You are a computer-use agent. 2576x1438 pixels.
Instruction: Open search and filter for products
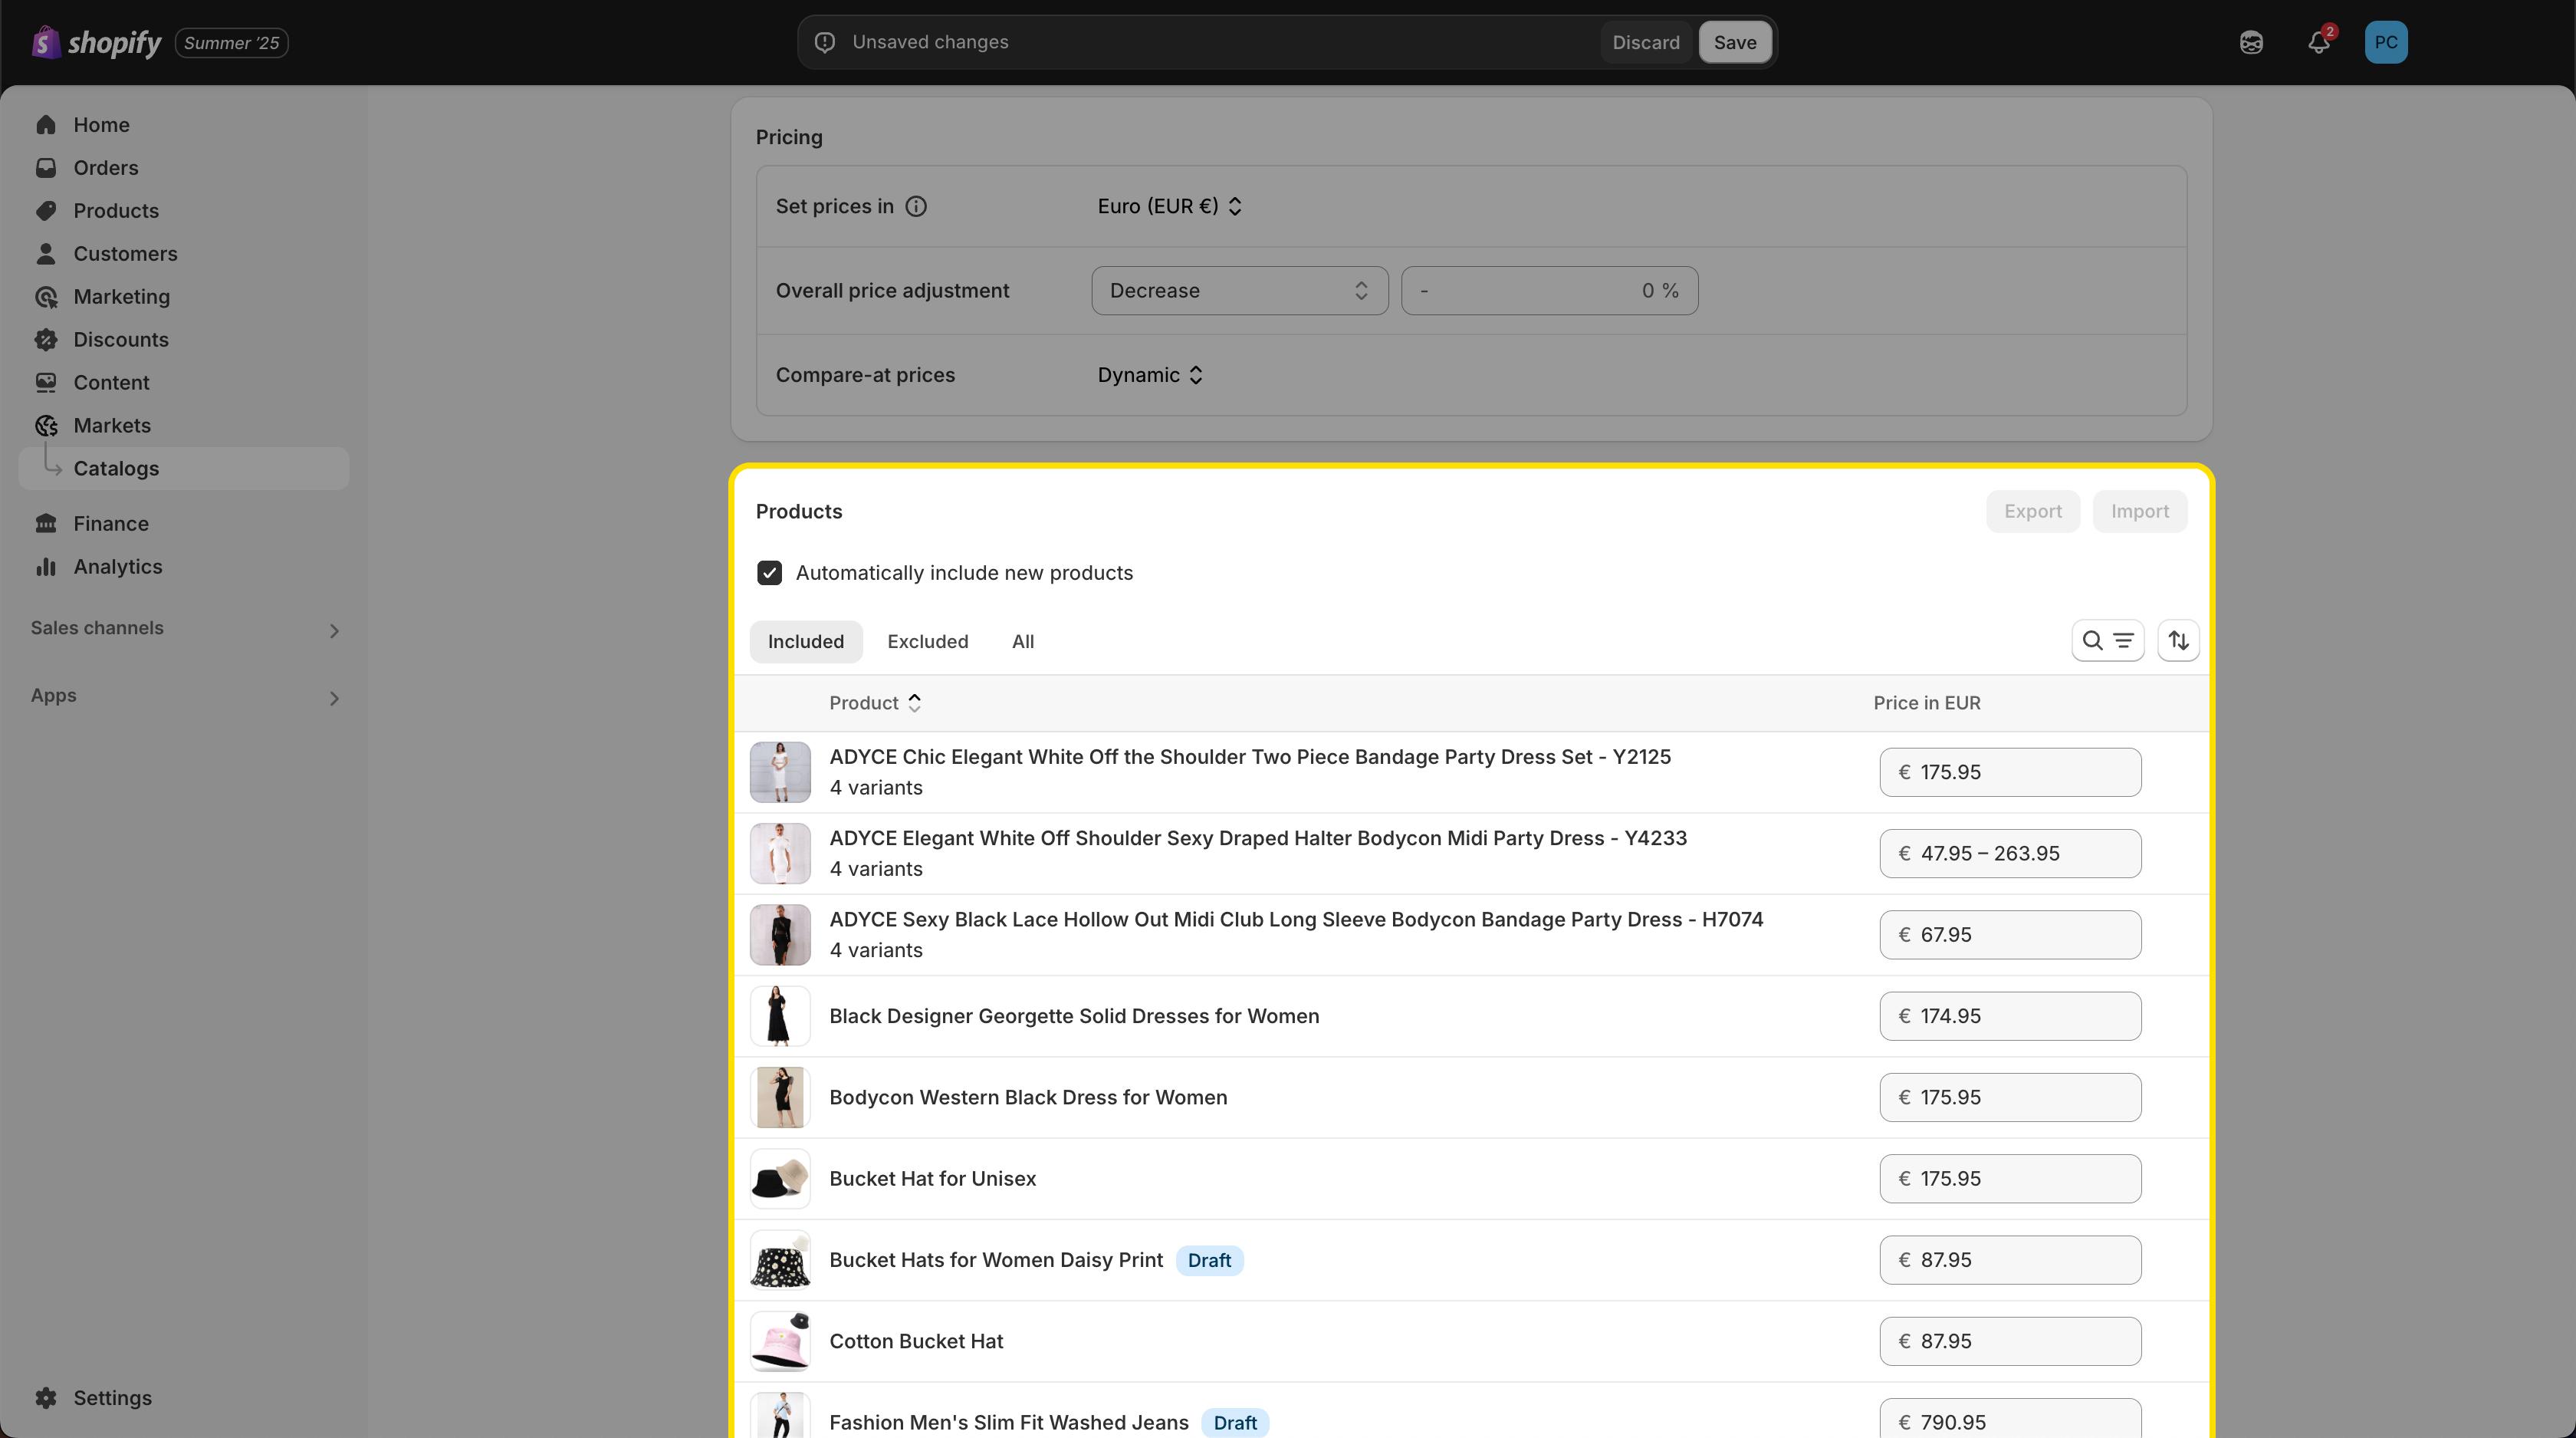point(2108,641)
